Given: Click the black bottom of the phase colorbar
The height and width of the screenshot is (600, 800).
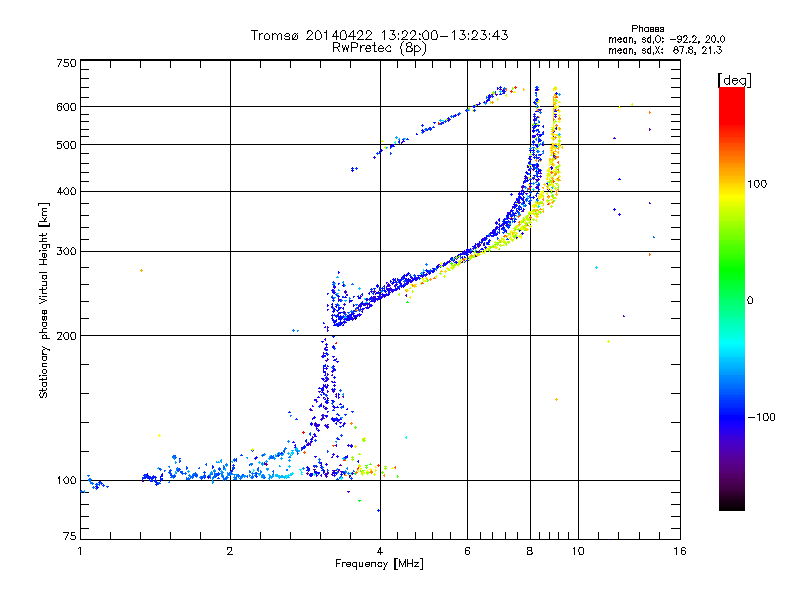Looking at the screenshot, I should coord(732,504).
